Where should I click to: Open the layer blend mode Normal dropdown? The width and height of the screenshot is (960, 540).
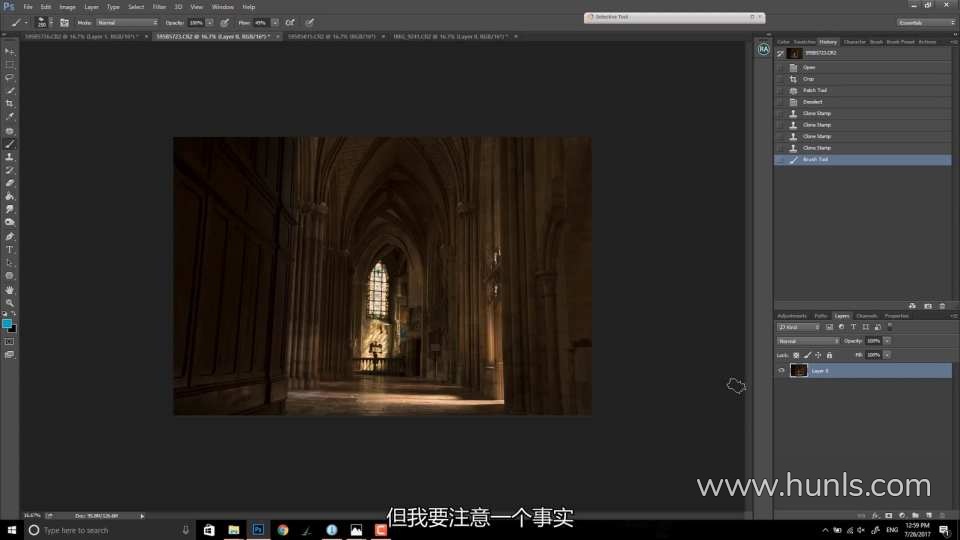point(808,341)
